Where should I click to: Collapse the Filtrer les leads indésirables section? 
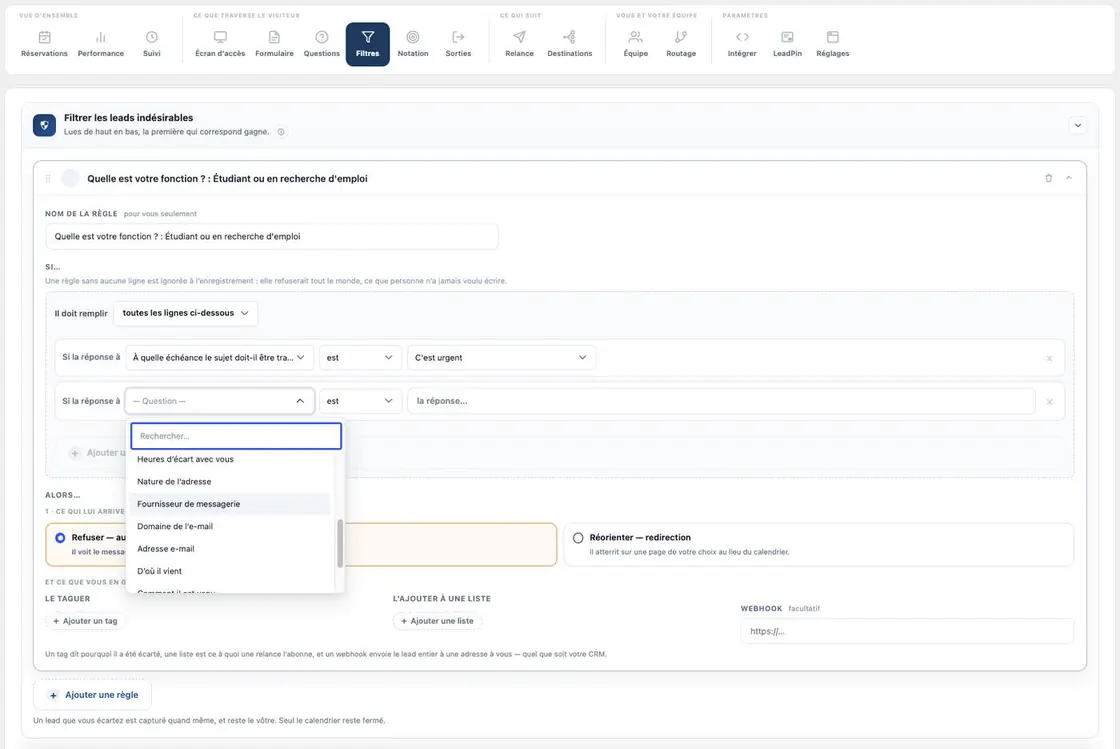tap(1078, 126)
